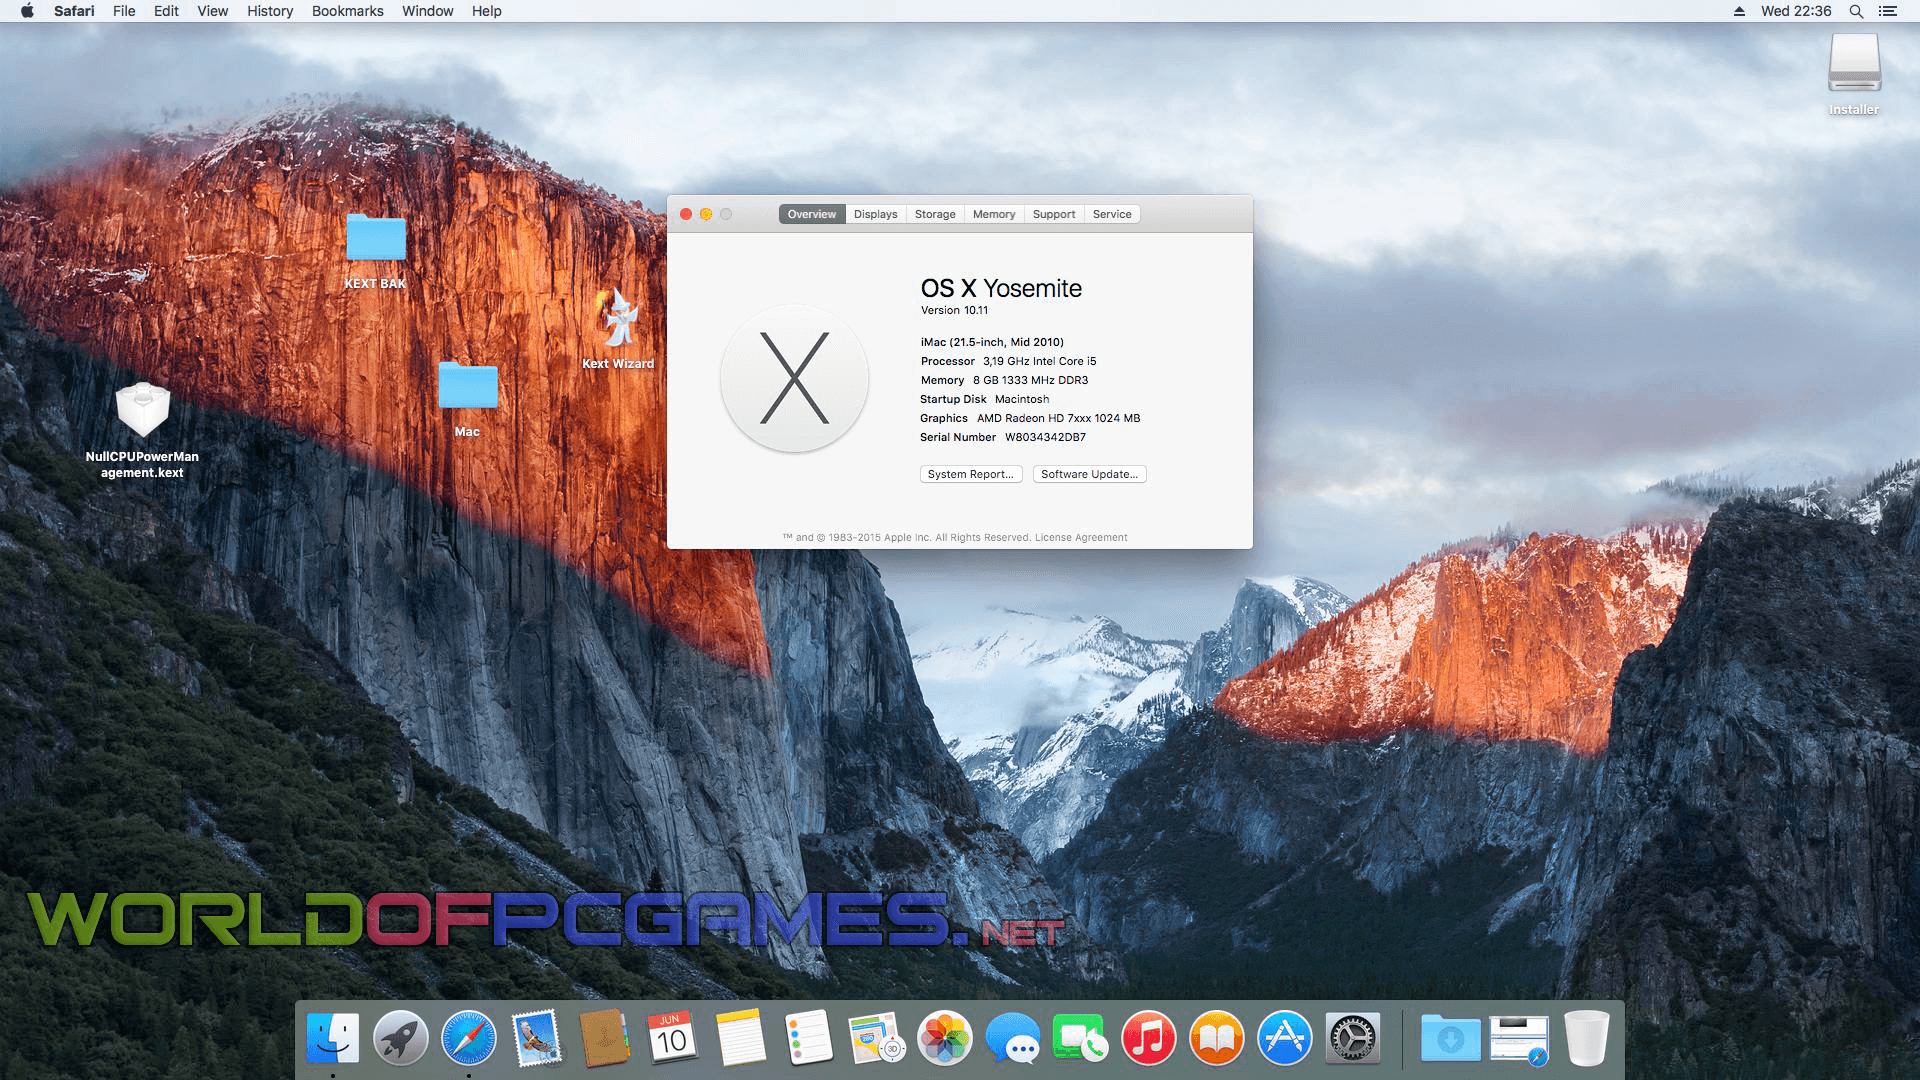1920x1080 pixels.
Task: Open Launchpad from the dock
Action: (400, 1038)
